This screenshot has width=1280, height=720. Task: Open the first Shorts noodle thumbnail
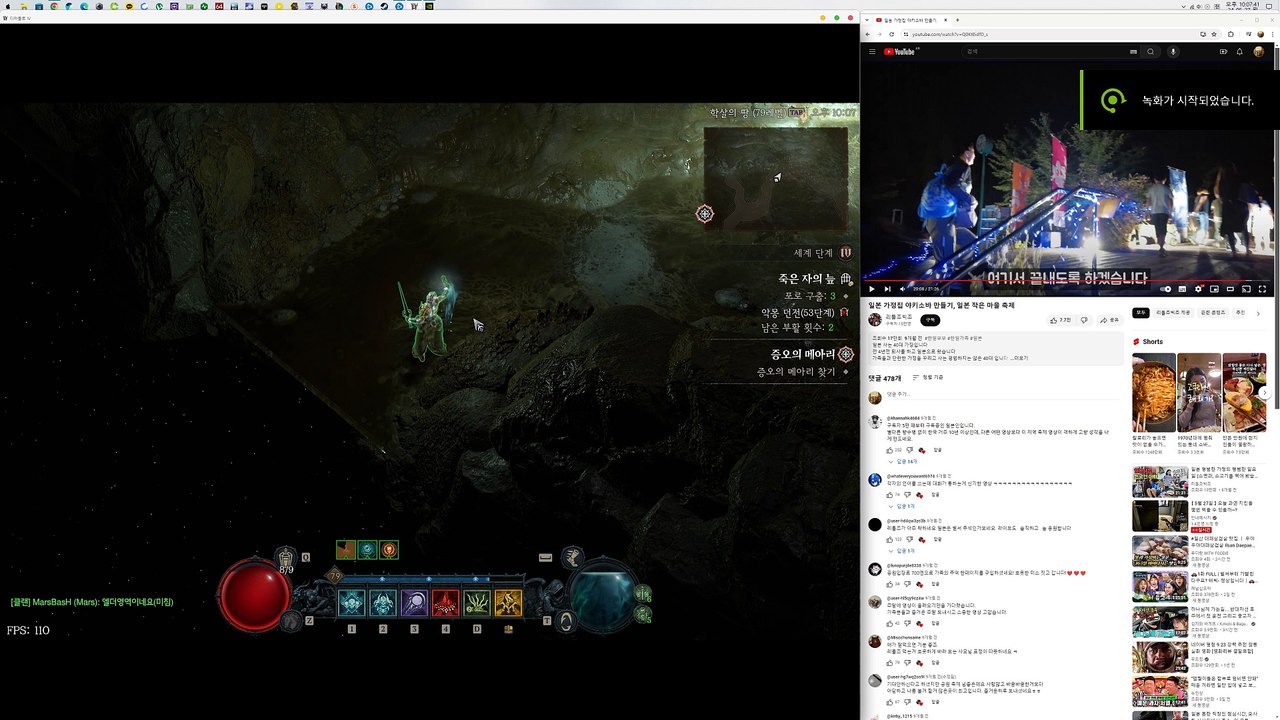(1153, 392)
